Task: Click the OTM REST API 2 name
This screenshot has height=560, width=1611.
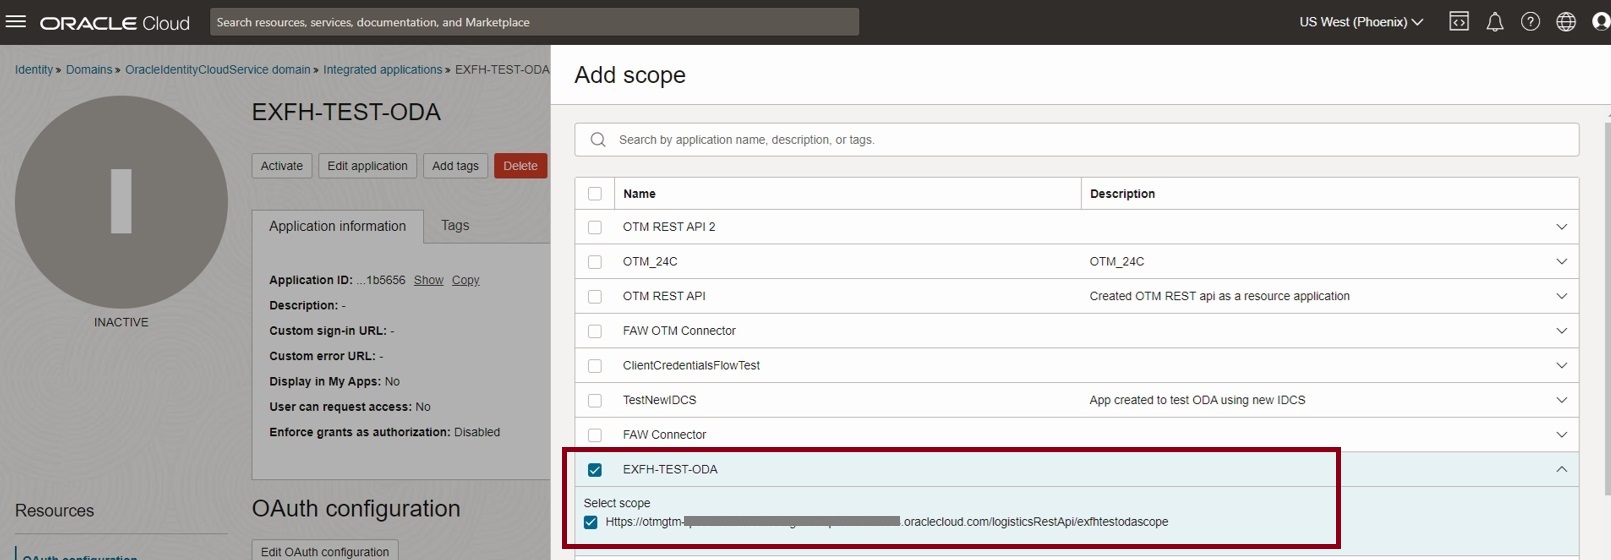Action: click(x=669, y=227)
